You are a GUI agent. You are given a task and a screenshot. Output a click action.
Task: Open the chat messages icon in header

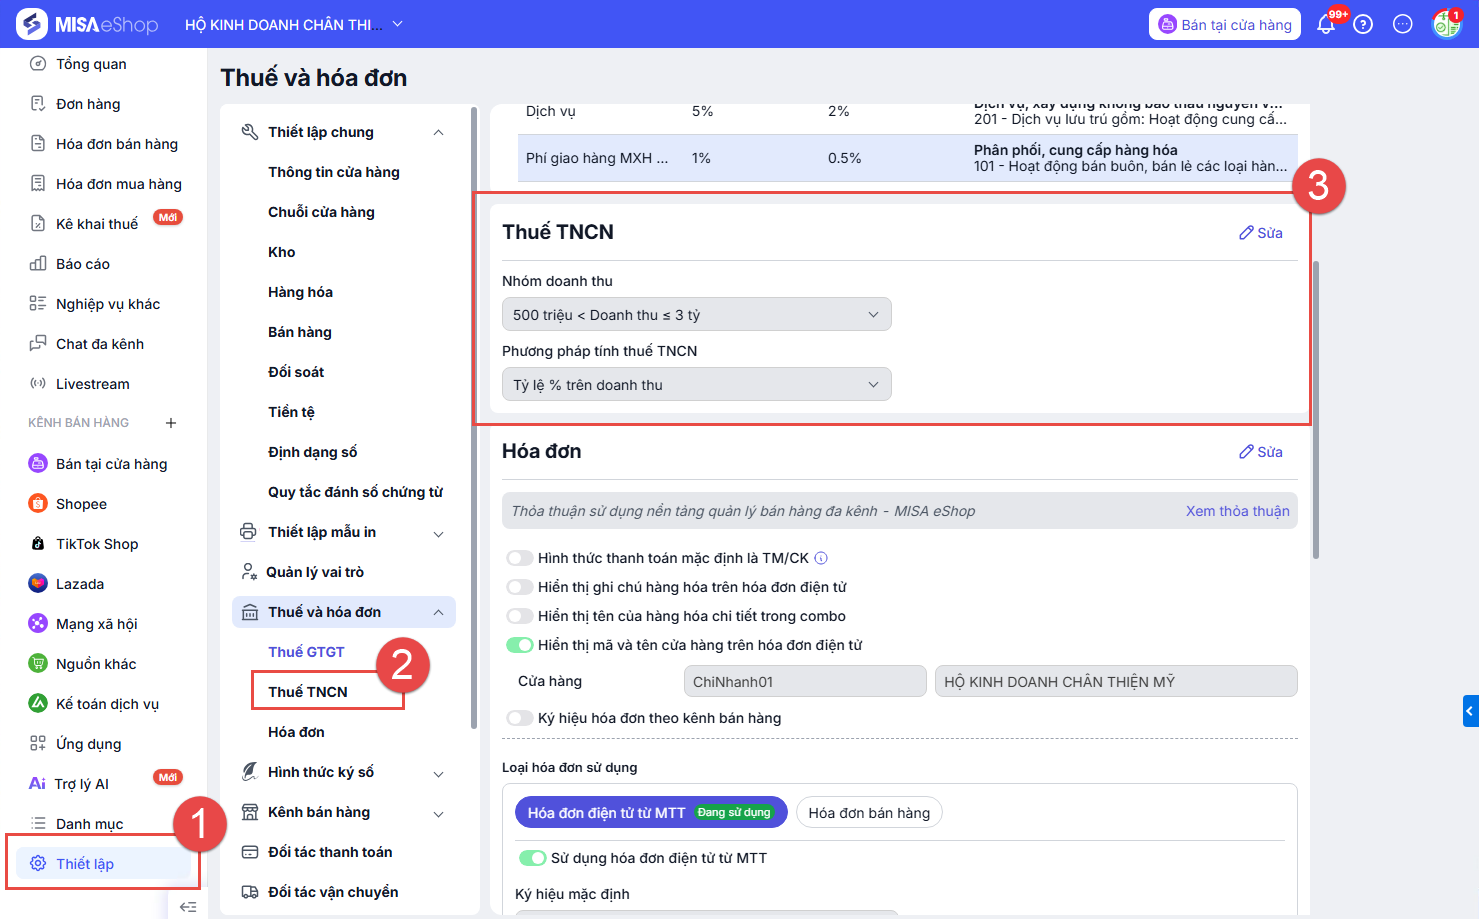tap(1403, 25)
